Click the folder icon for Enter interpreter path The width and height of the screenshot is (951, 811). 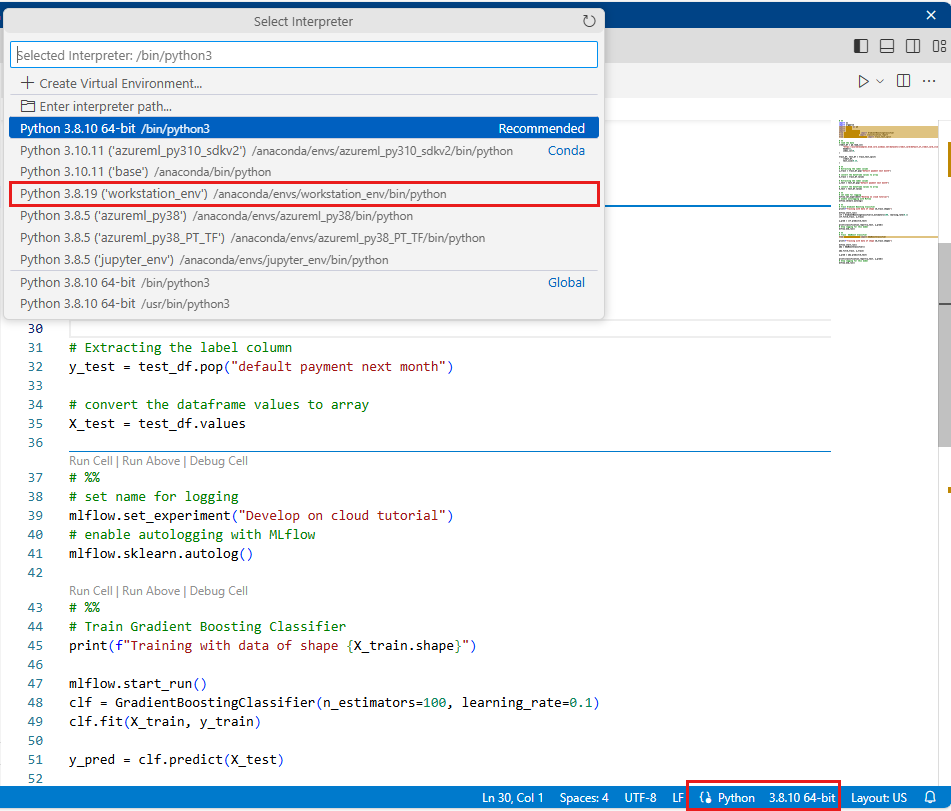(x=27, y=106)
